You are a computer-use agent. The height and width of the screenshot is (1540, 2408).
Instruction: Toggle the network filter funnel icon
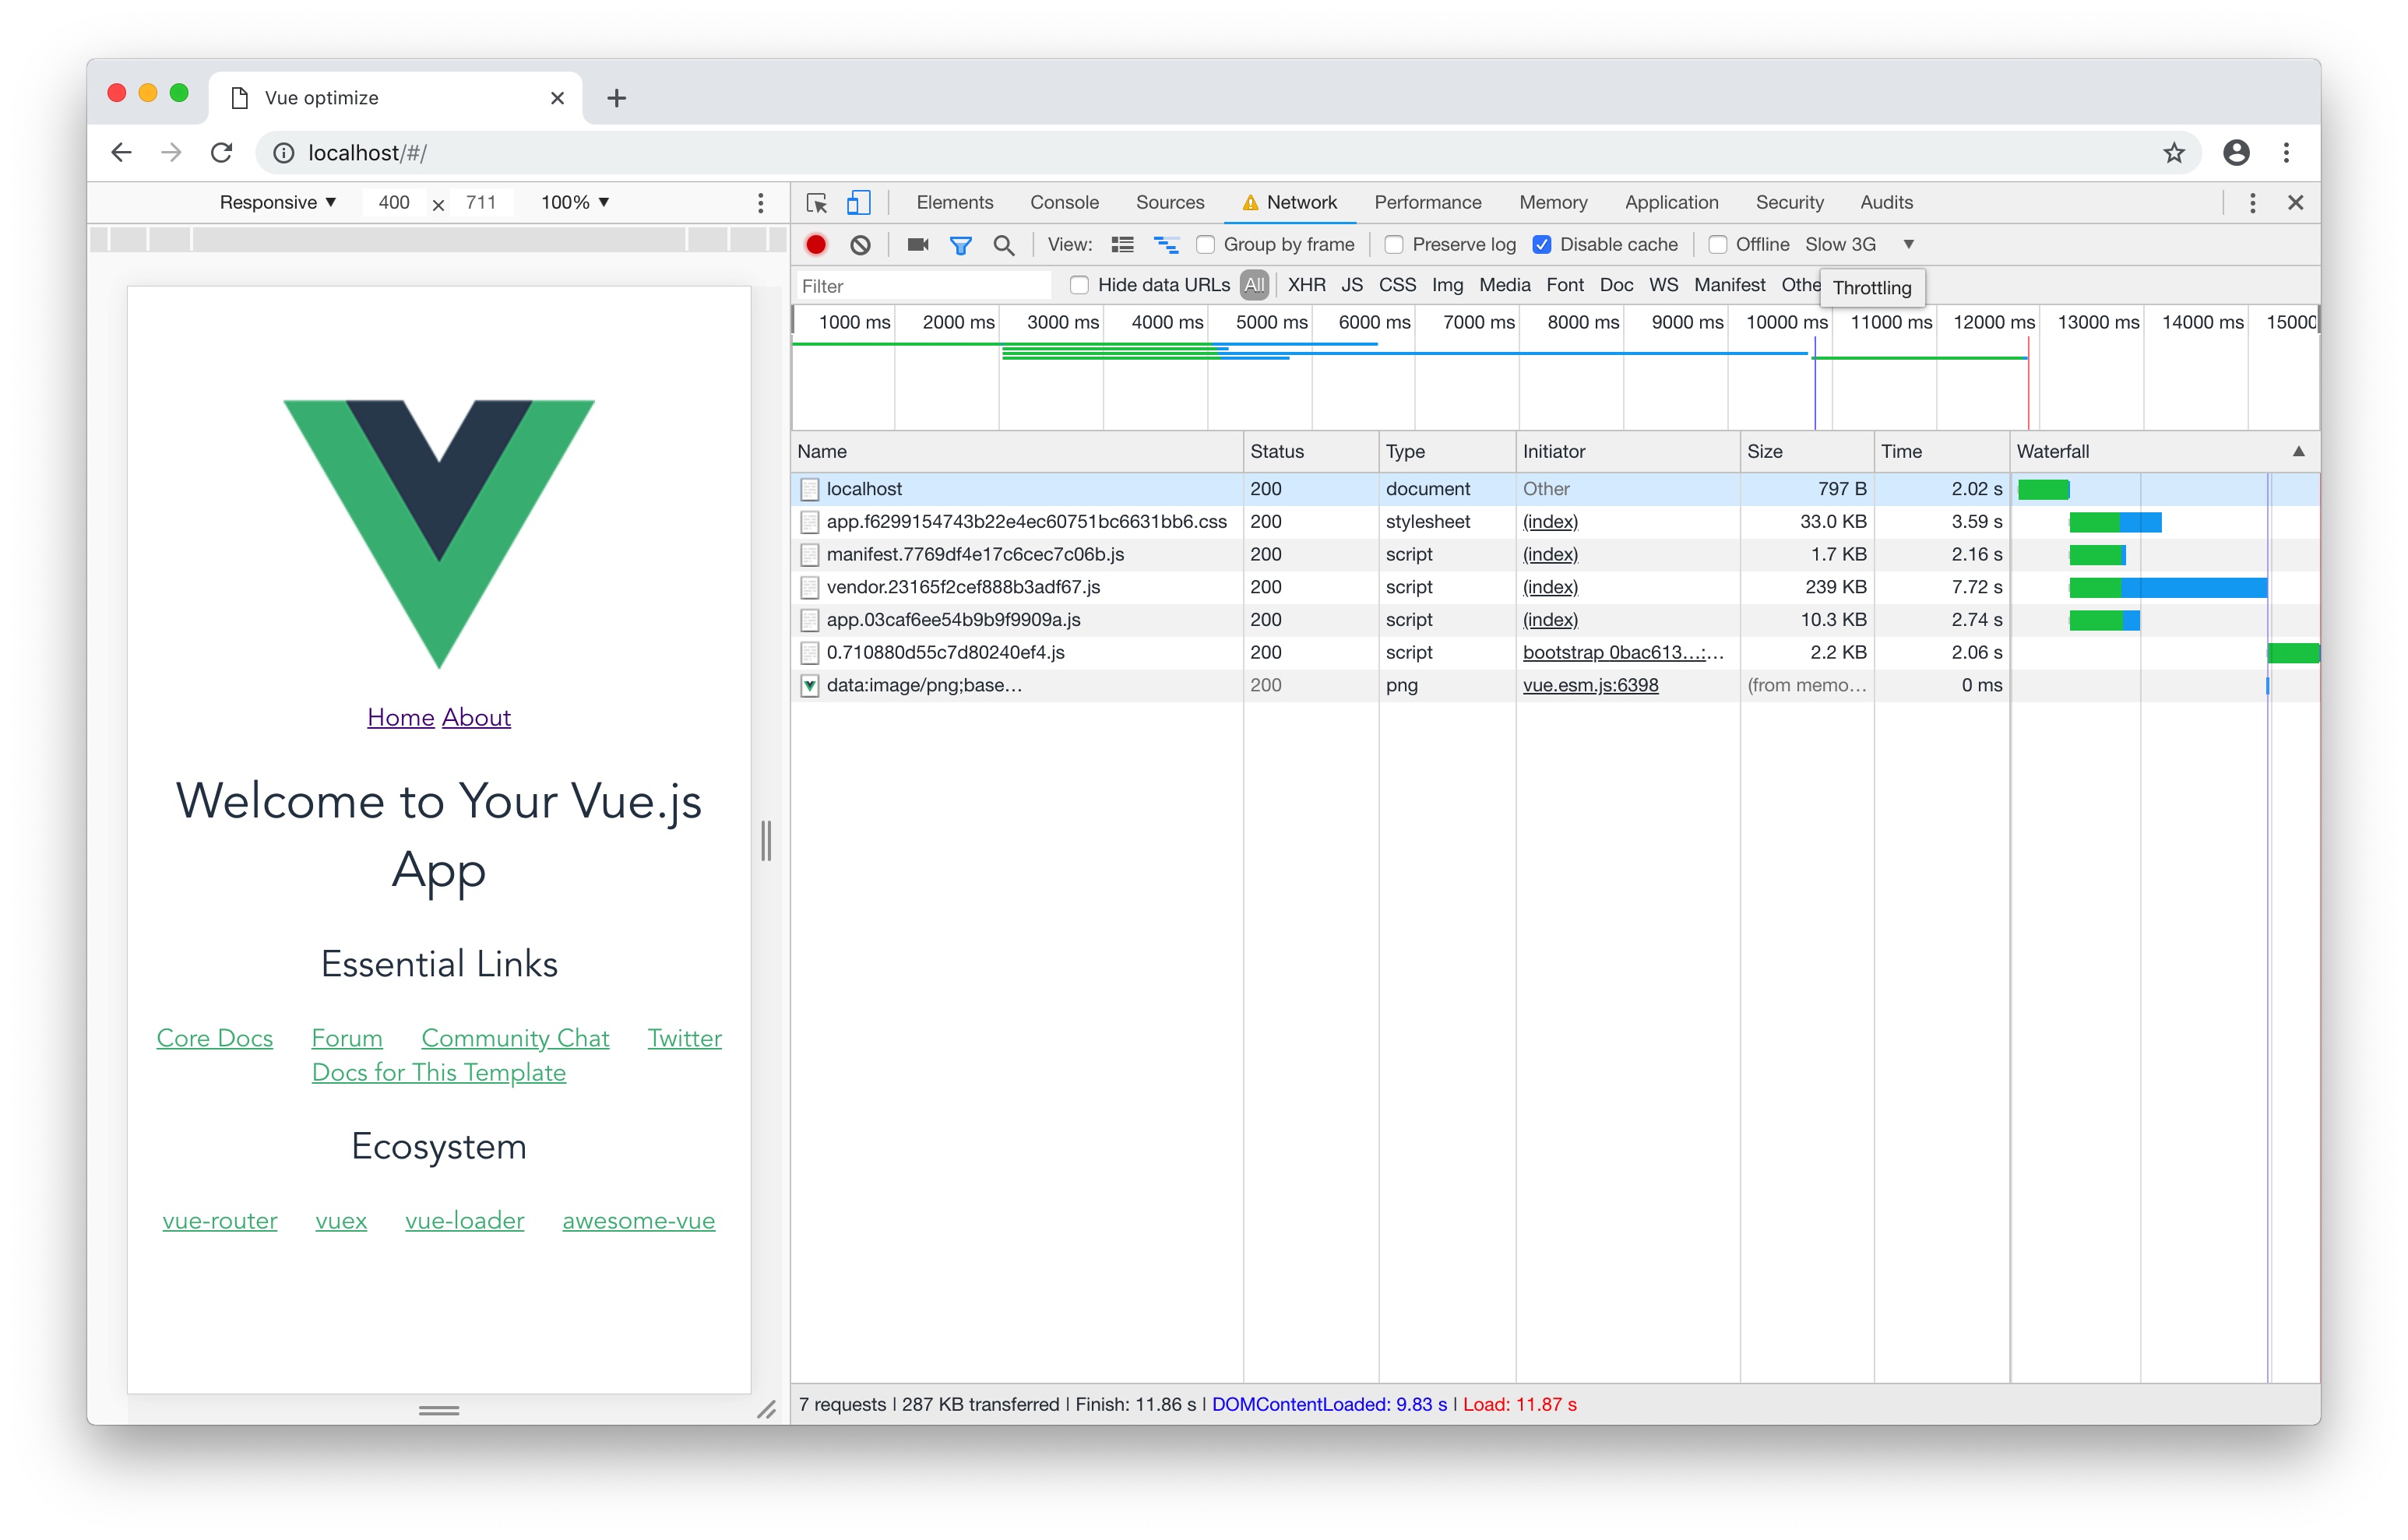(x=960, y=245)
